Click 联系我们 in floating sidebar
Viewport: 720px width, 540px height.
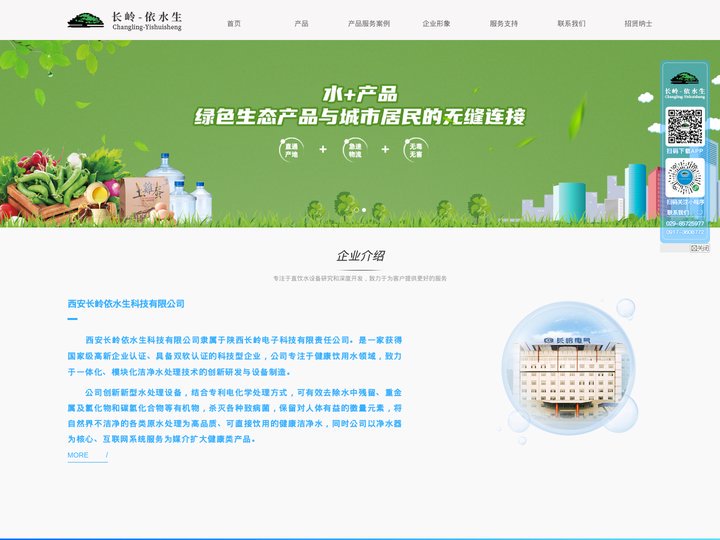pos(678,213)
